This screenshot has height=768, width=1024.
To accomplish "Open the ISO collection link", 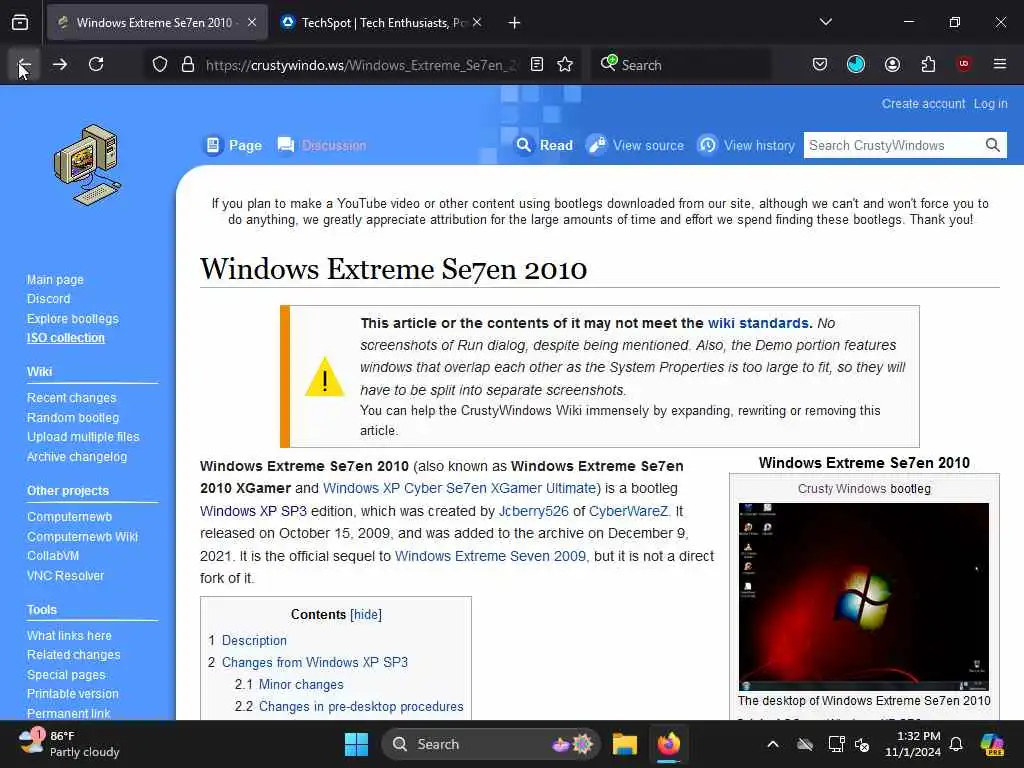I will coord(65,338).
